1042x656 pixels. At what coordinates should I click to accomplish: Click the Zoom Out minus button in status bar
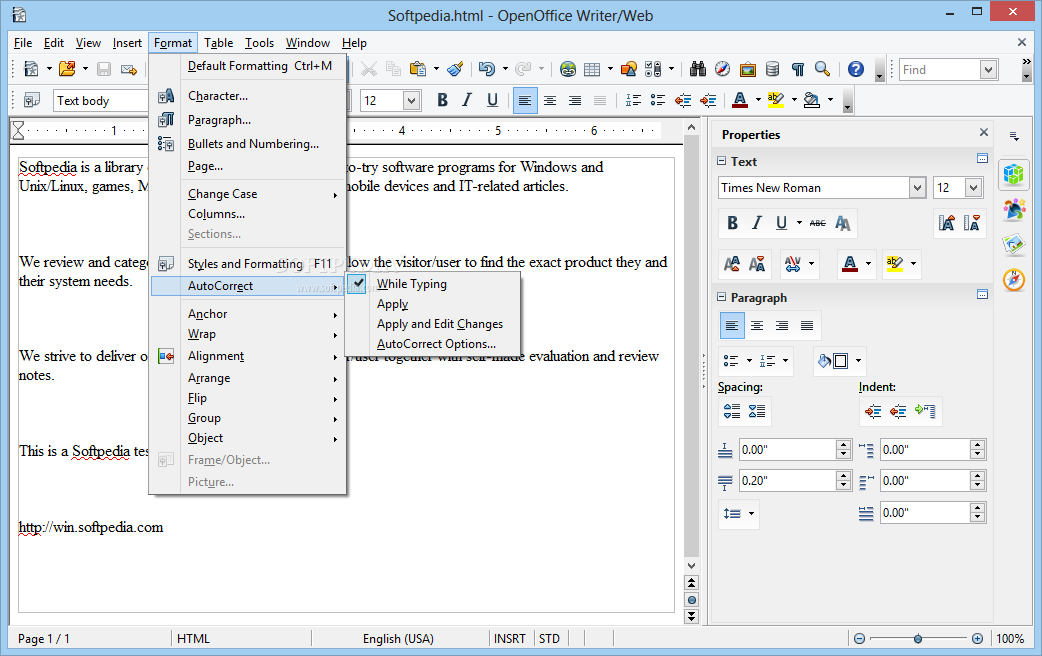point(859,639)
